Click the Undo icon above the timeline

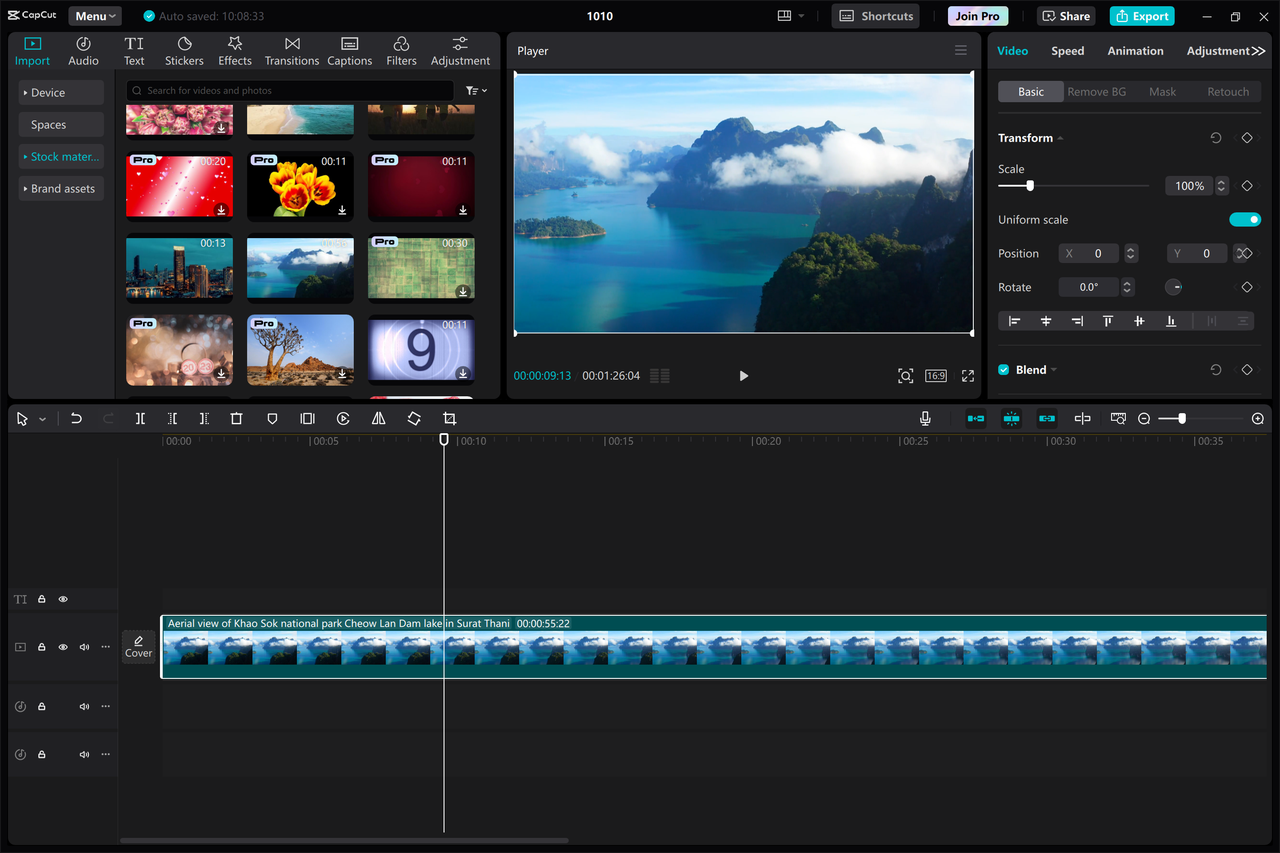(x=76, y=418)
